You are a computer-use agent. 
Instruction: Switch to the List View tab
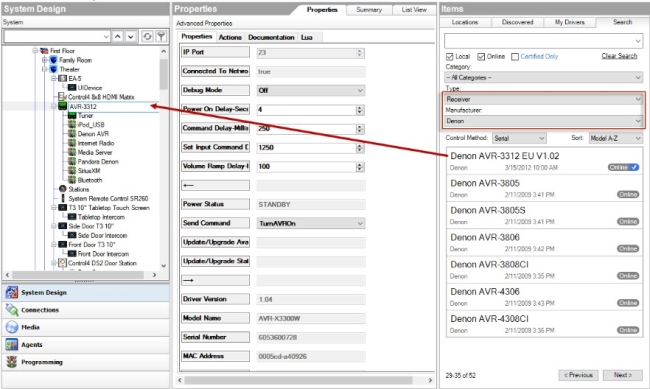click(414, 10)
